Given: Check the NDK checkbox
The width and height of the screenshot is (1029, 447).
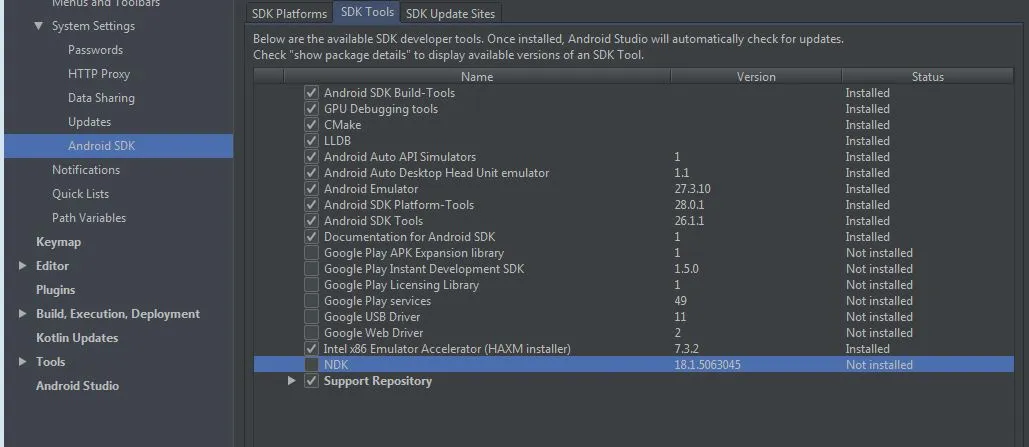Looking at the screenshot, I should pos(311,365).
